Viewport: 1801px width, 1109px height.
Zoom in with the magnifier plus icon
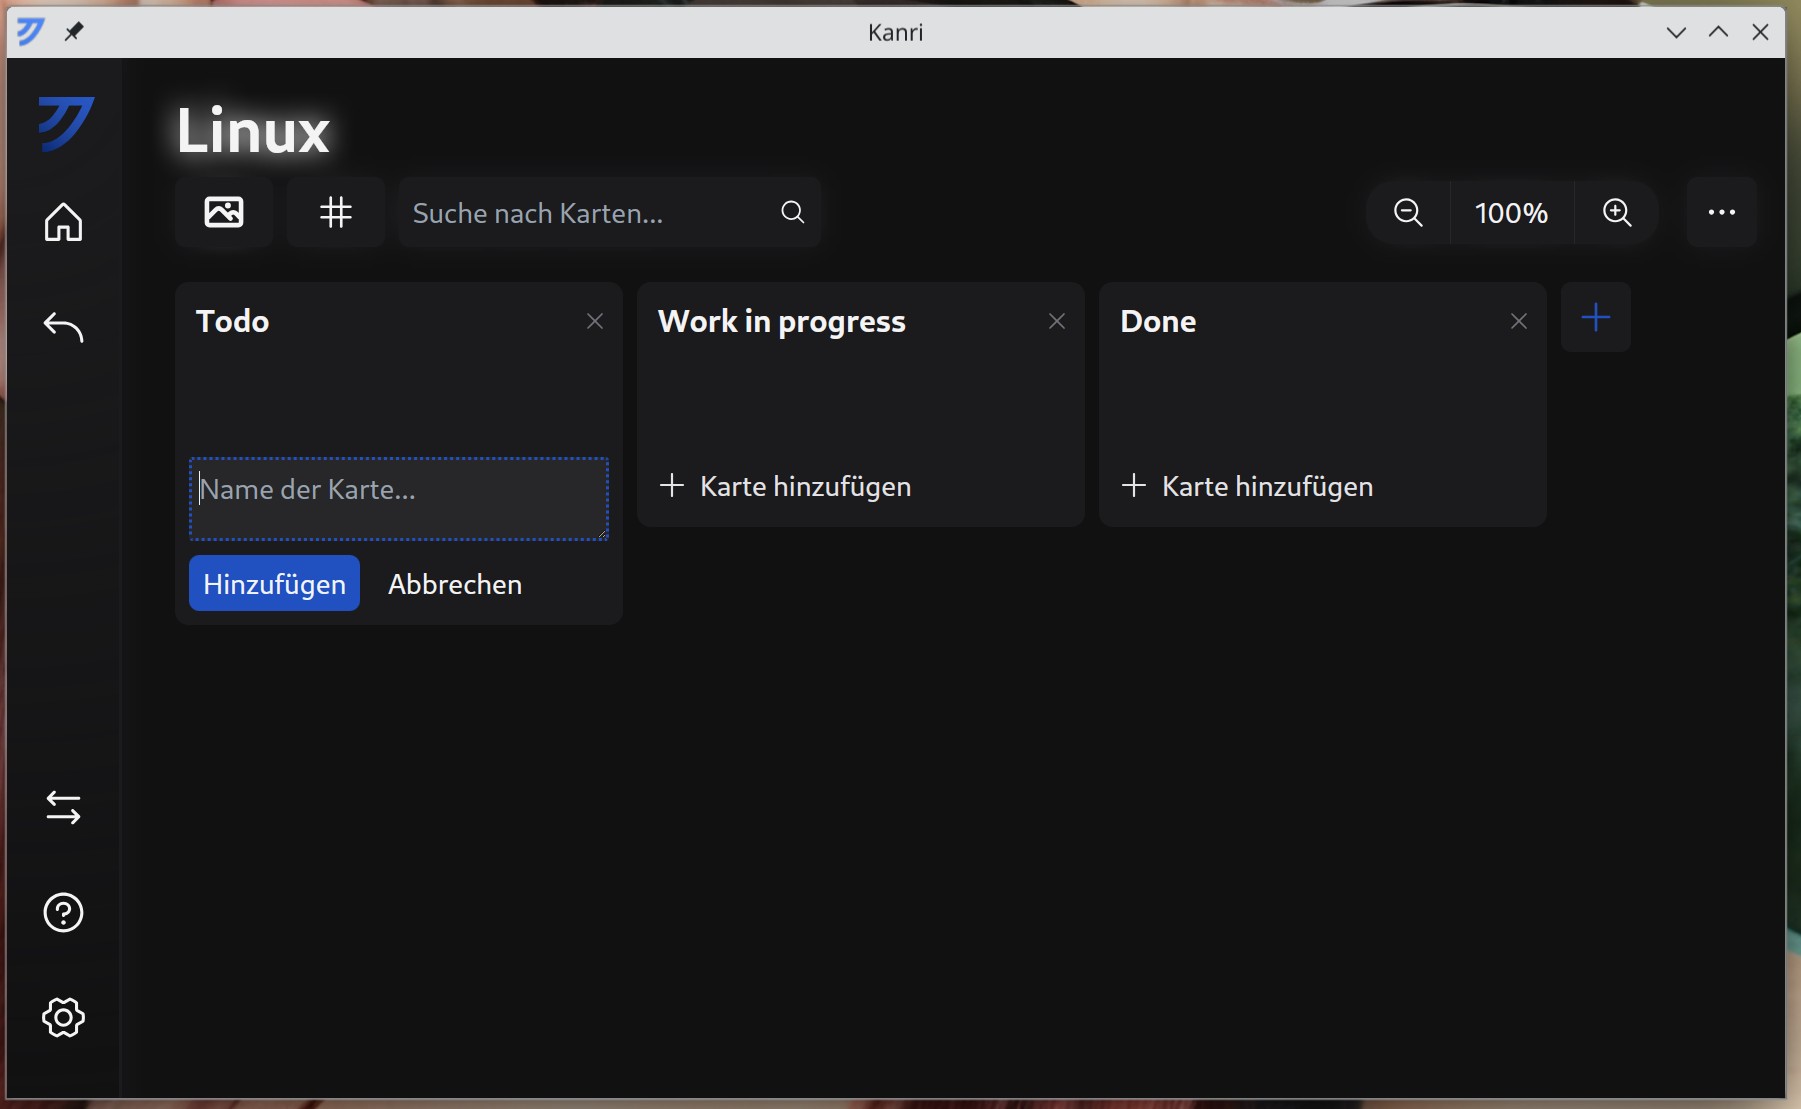coord(1617,212)
